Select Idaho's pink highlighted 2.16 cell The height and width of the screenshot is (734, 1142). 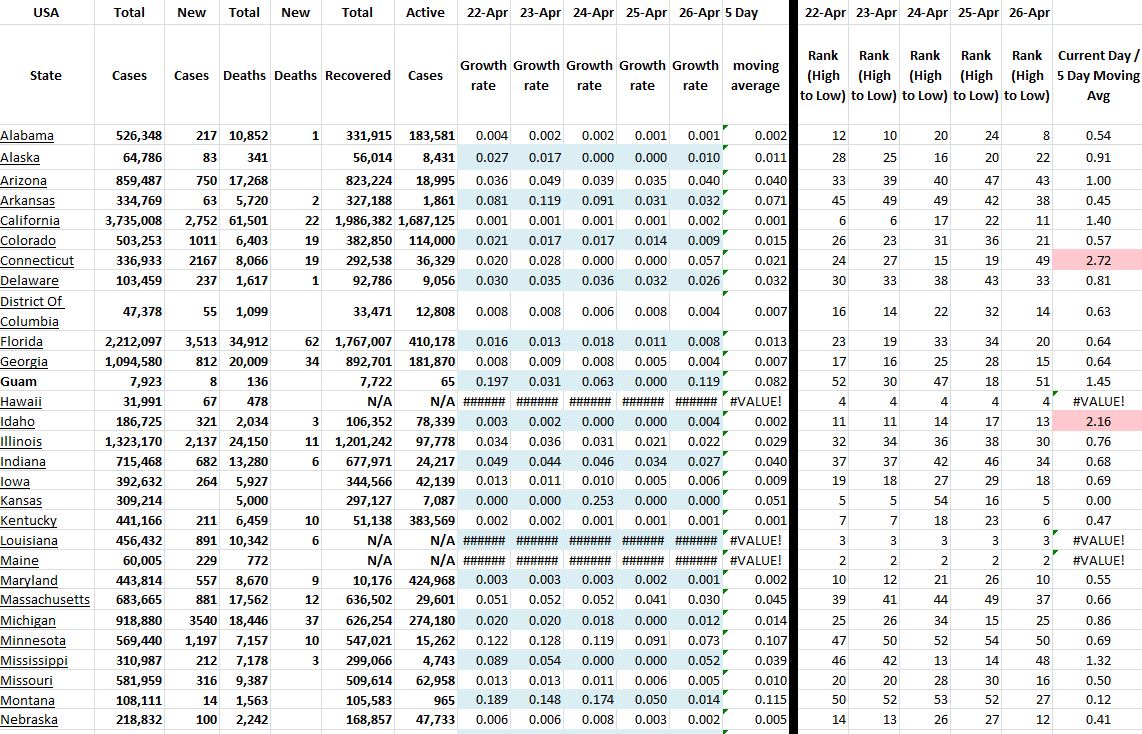(x=1097, y=422)
